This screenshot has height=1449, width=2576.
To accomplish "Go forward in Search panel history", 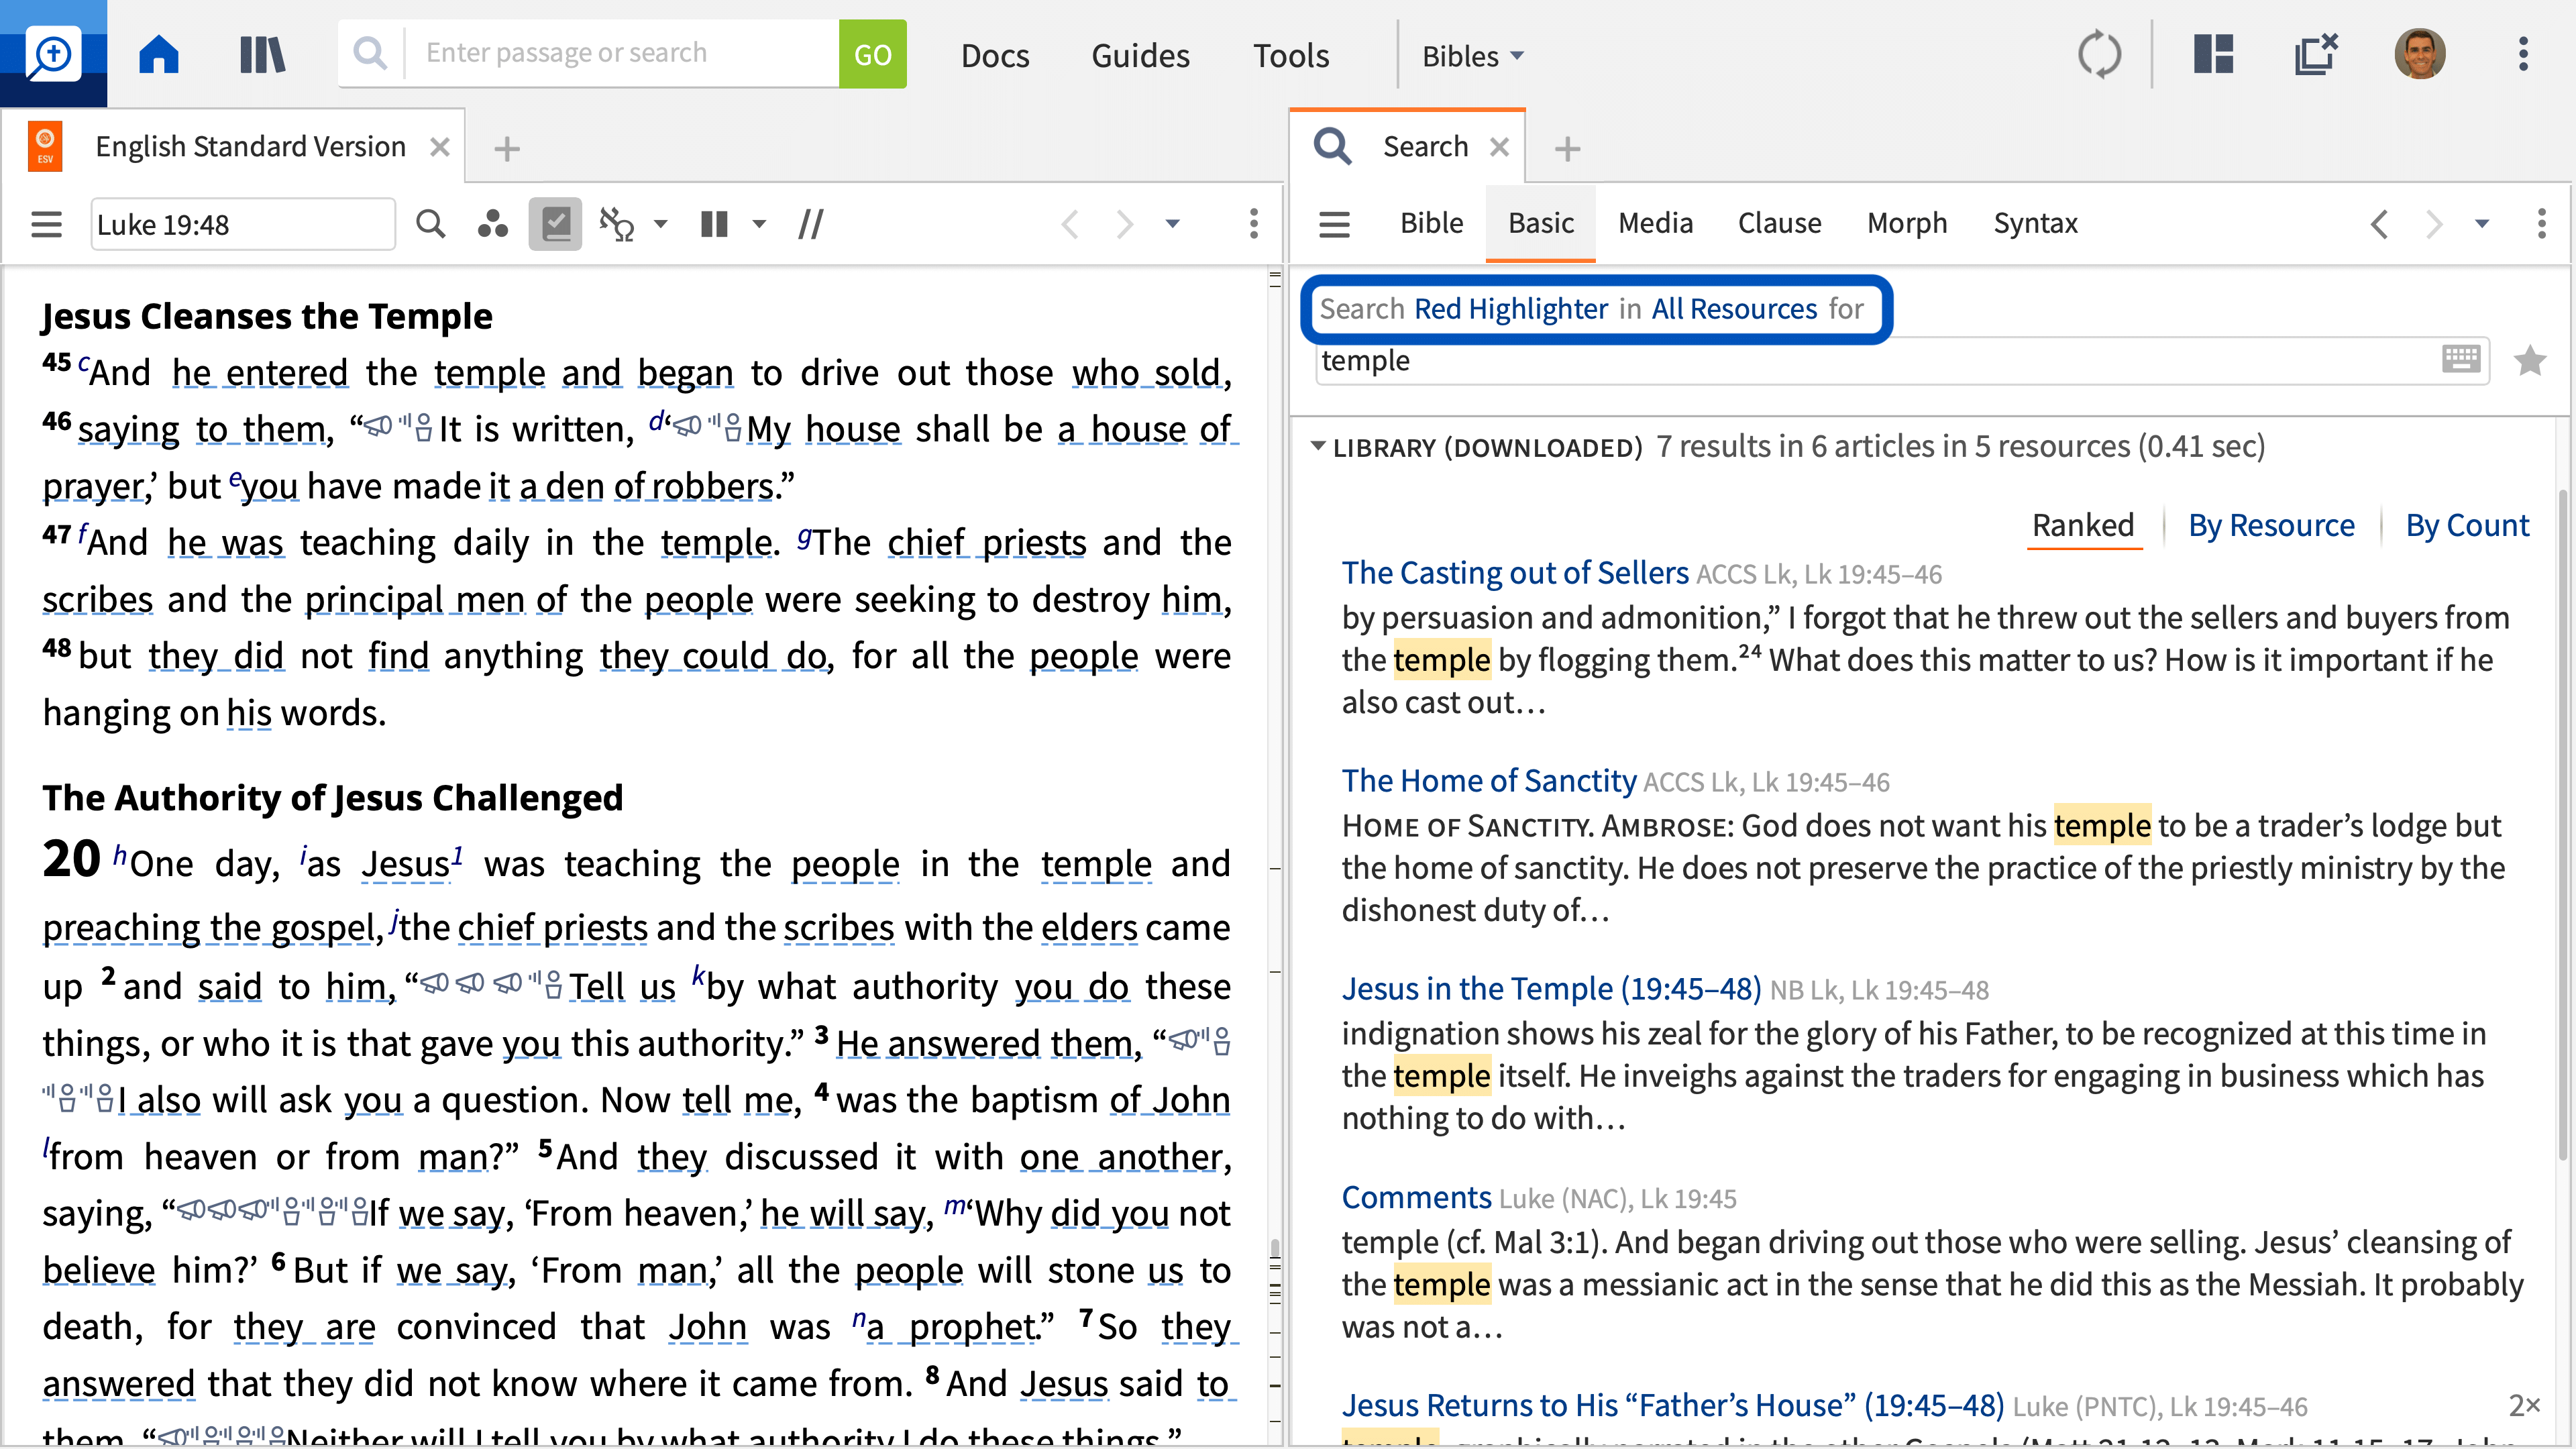I will click(2434, 224).
